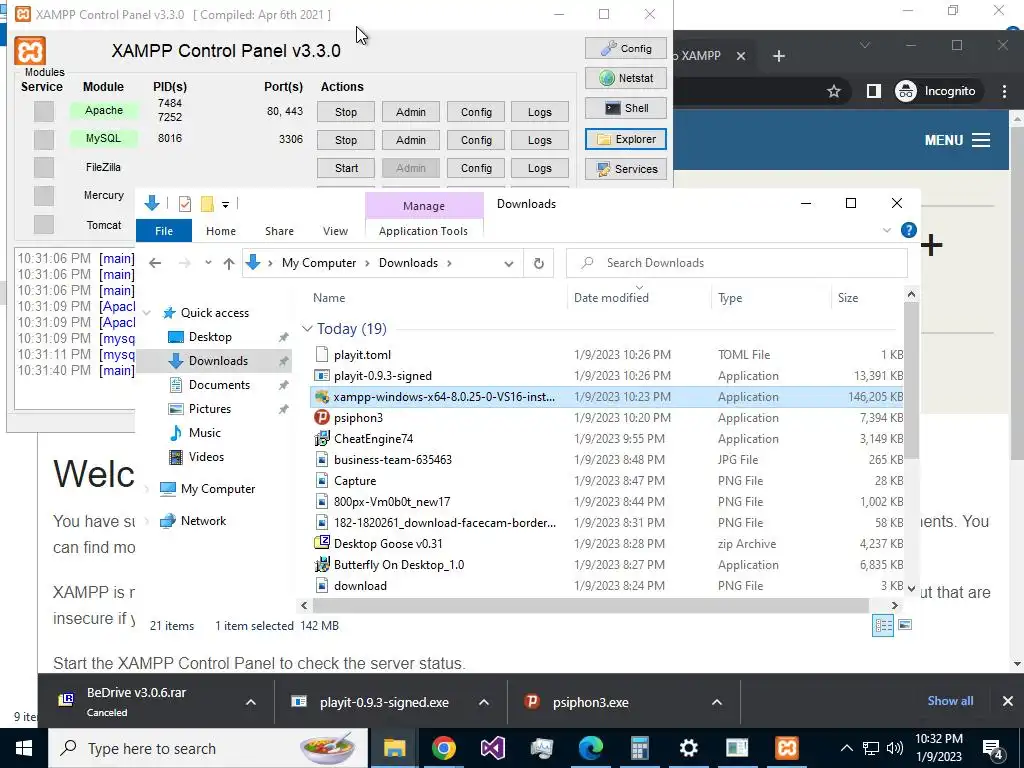
Task: Open recent locations dropdown arrow
Action: tap(208, 263)
